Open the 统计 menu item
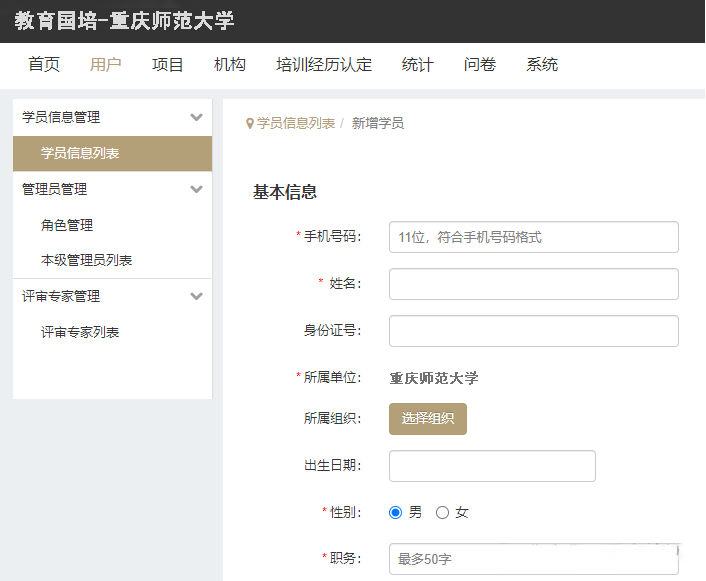The image size is (706, 581). tap(418, 65)
